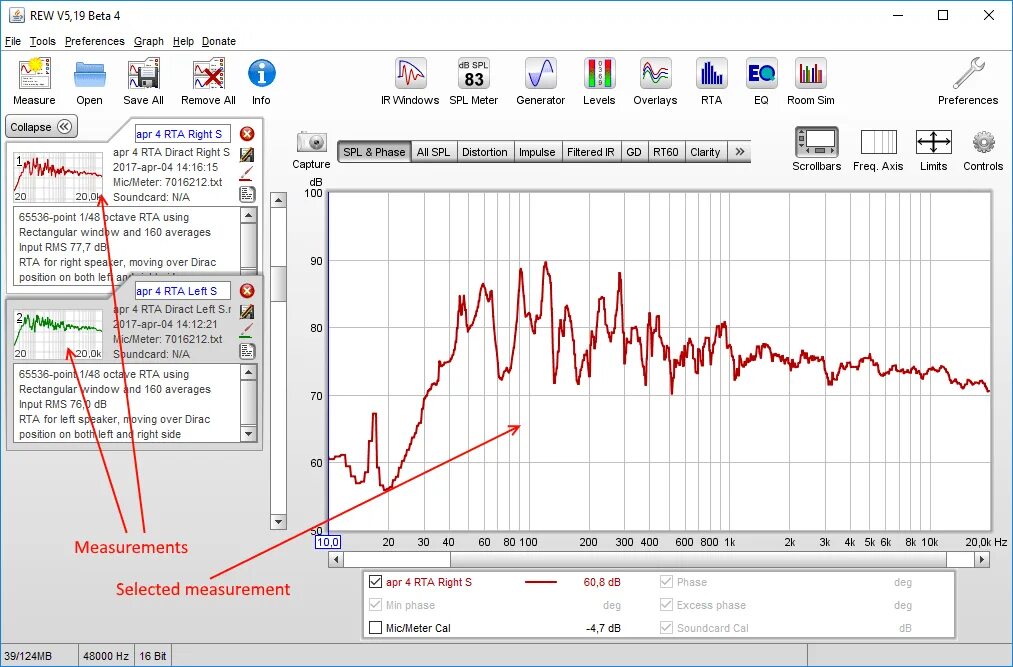Switch to the Distortion tab
The image size is (1013, 667).
point(486,151)
